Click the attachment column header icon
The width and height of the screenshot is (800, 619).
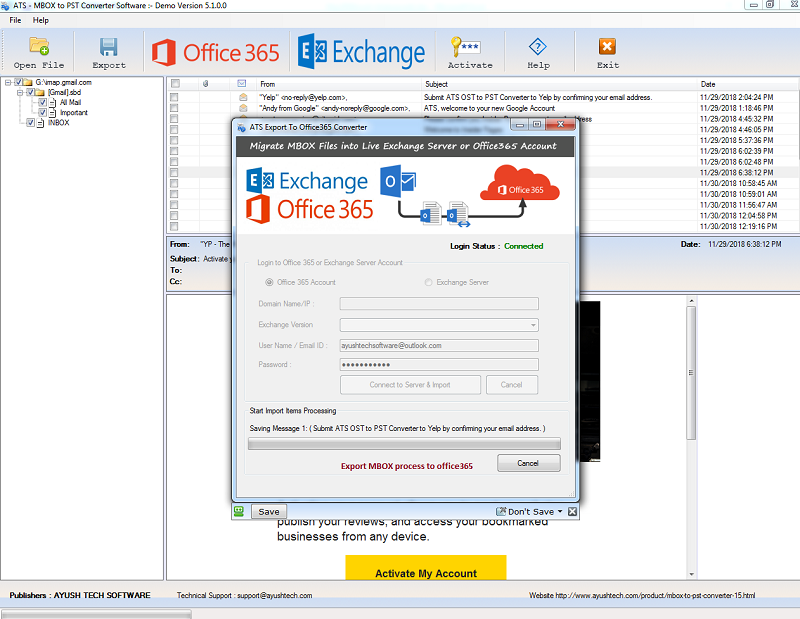pos(206,84)
